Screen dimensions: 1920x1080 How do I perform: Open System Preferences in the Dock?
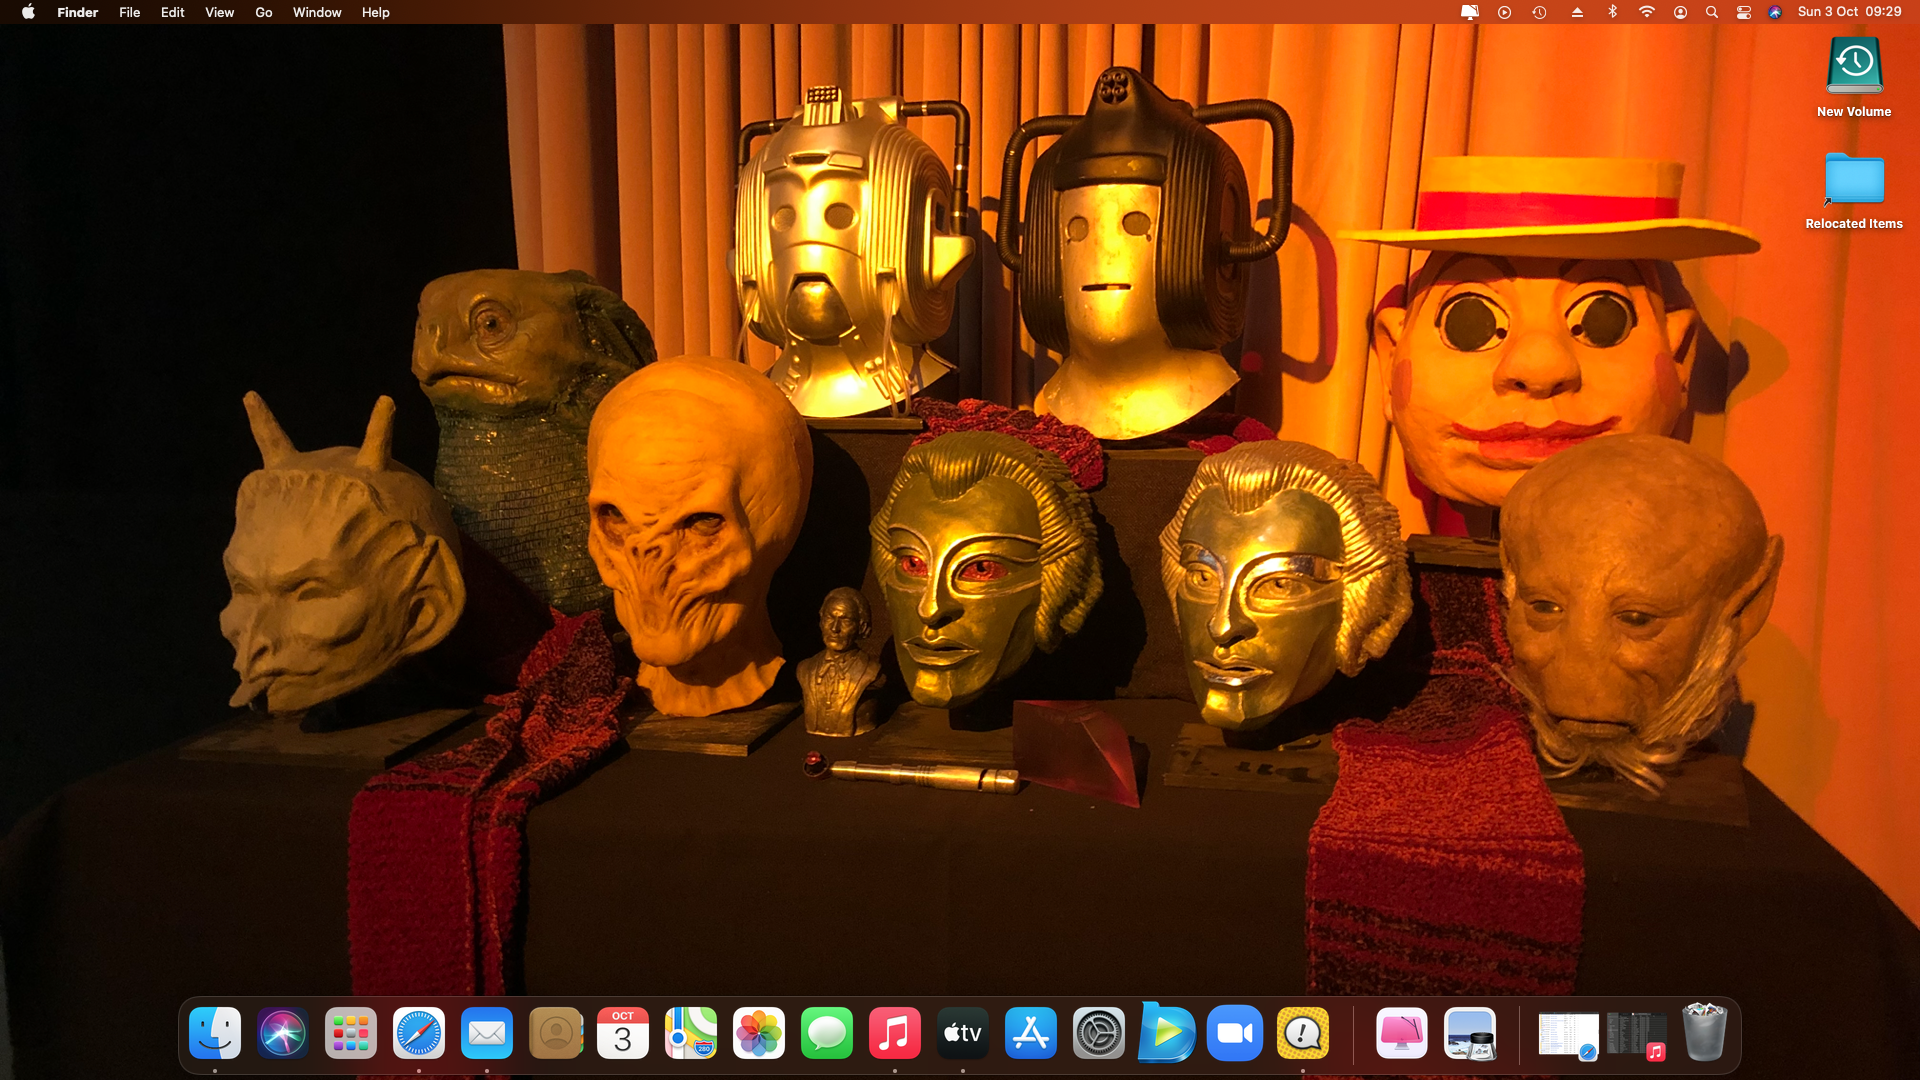pos(1099,1033)
